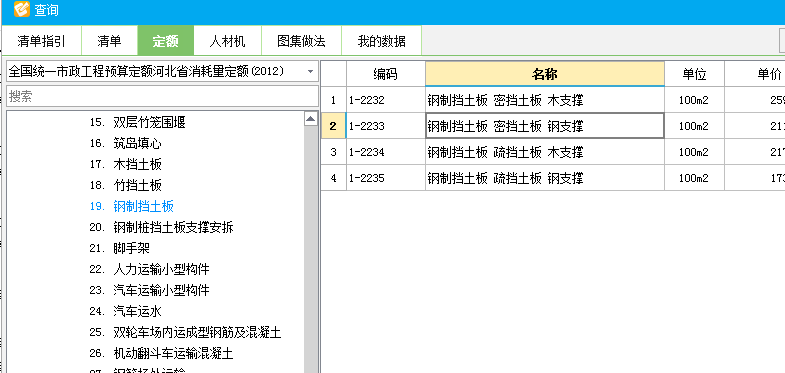Click the tree vertical scrollbar track
This screenshot has width=785, height=373.
(x=311, y=249)
